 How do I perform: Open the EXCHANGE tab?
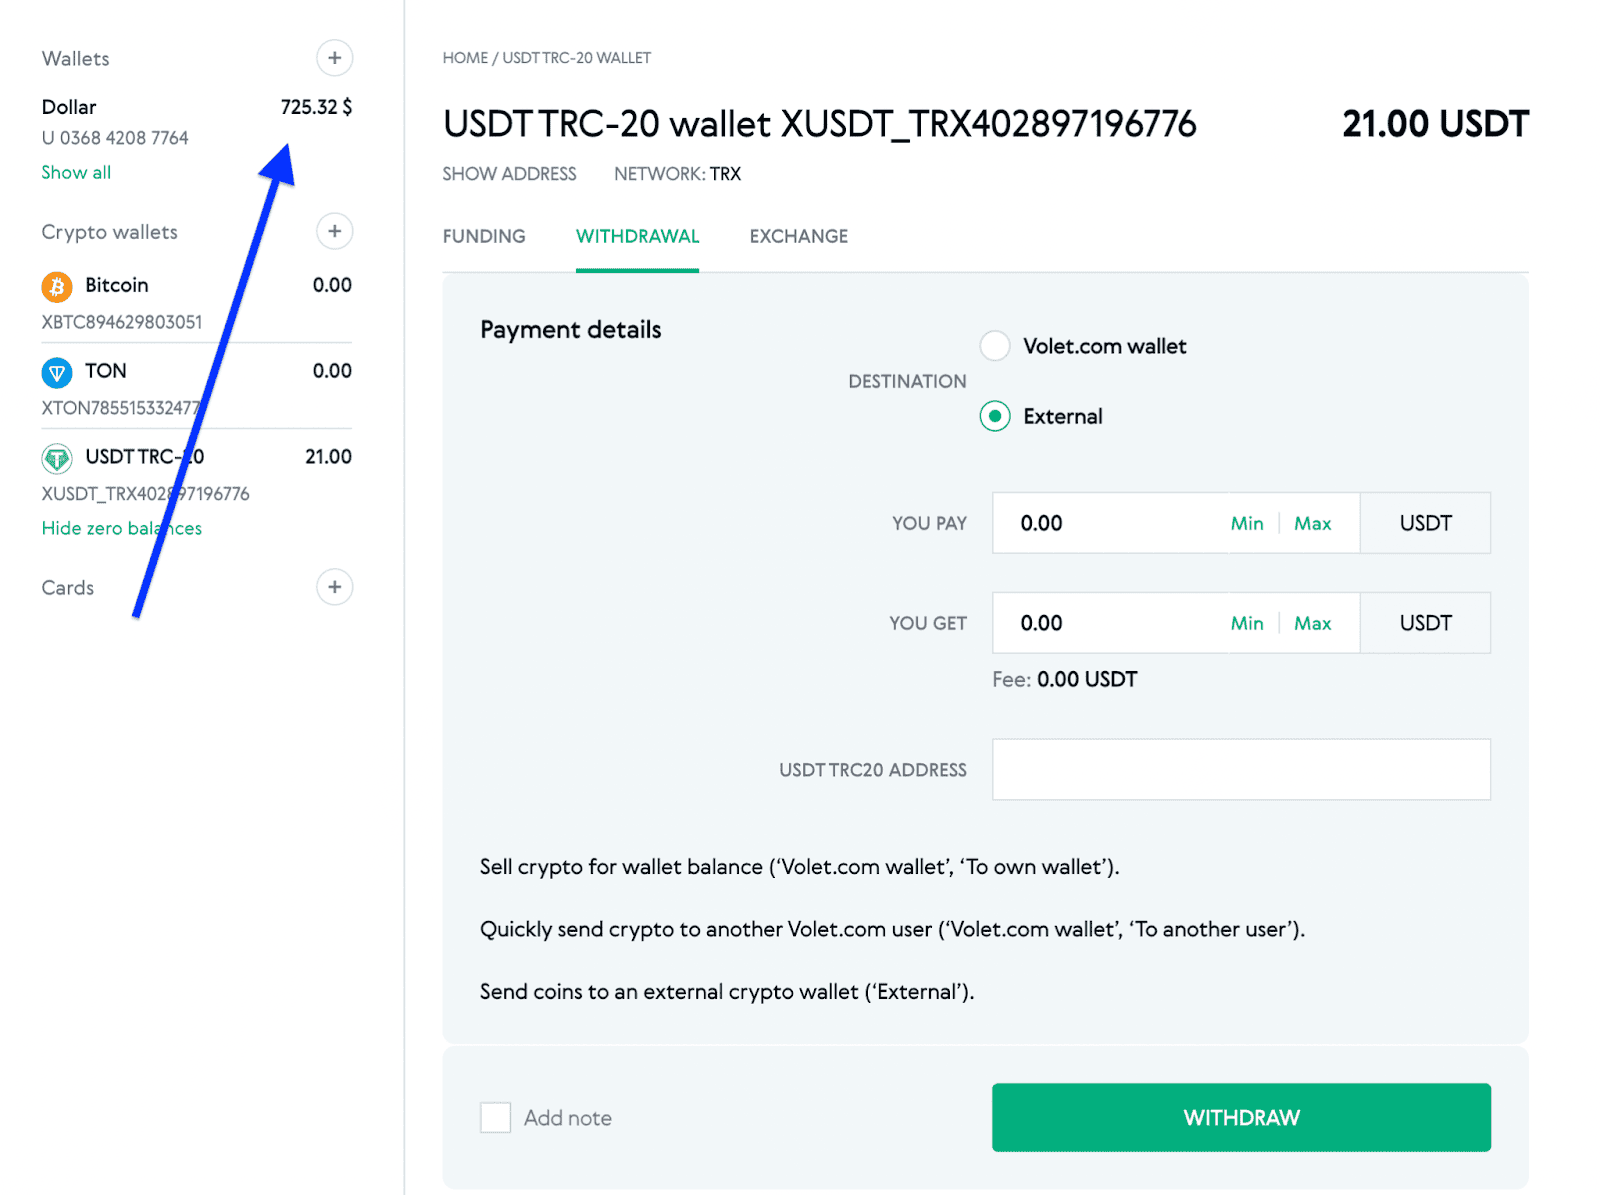797,236
